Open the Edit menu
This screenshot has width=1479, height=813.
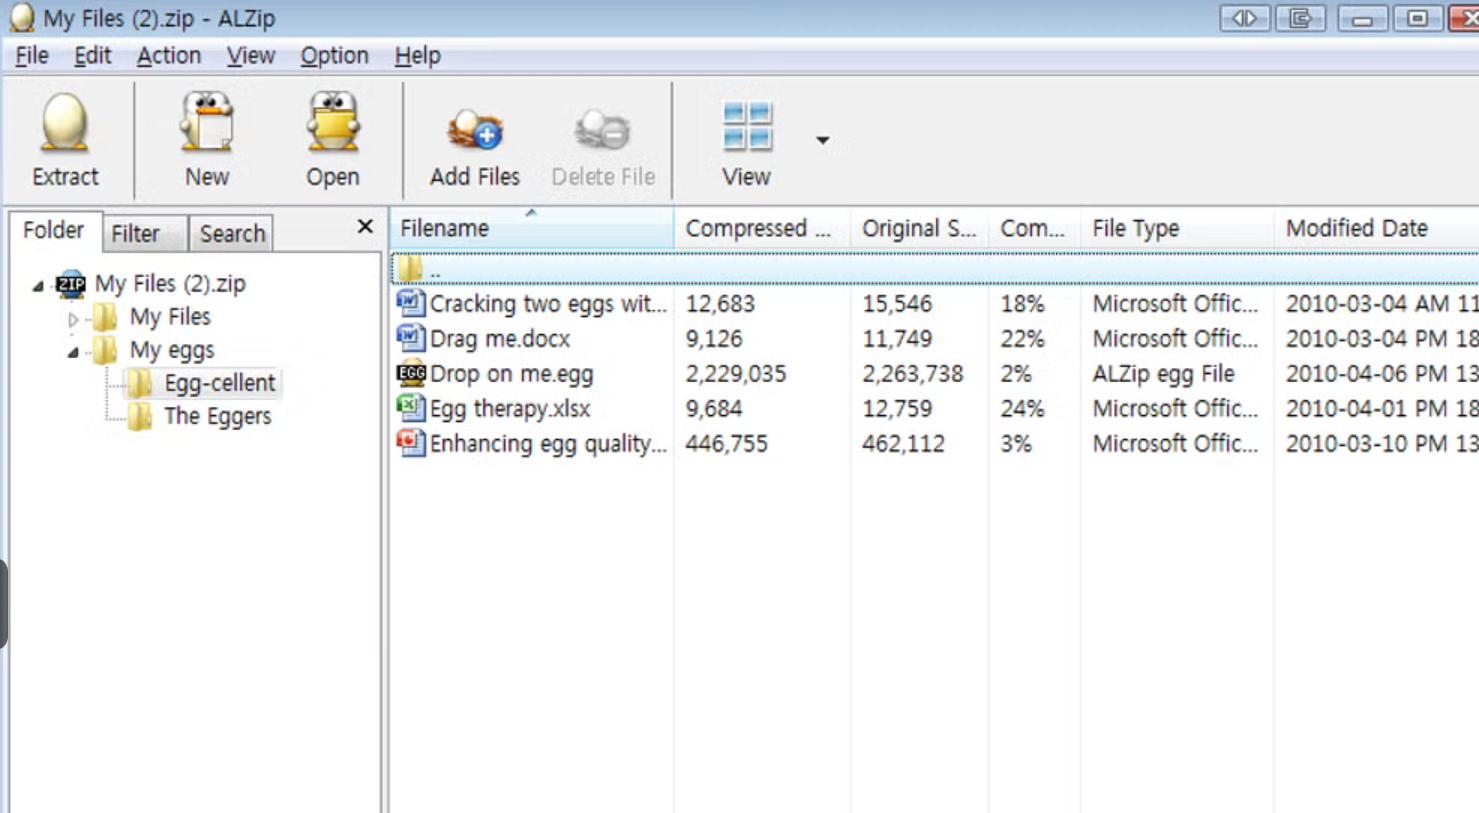(92, 56)
